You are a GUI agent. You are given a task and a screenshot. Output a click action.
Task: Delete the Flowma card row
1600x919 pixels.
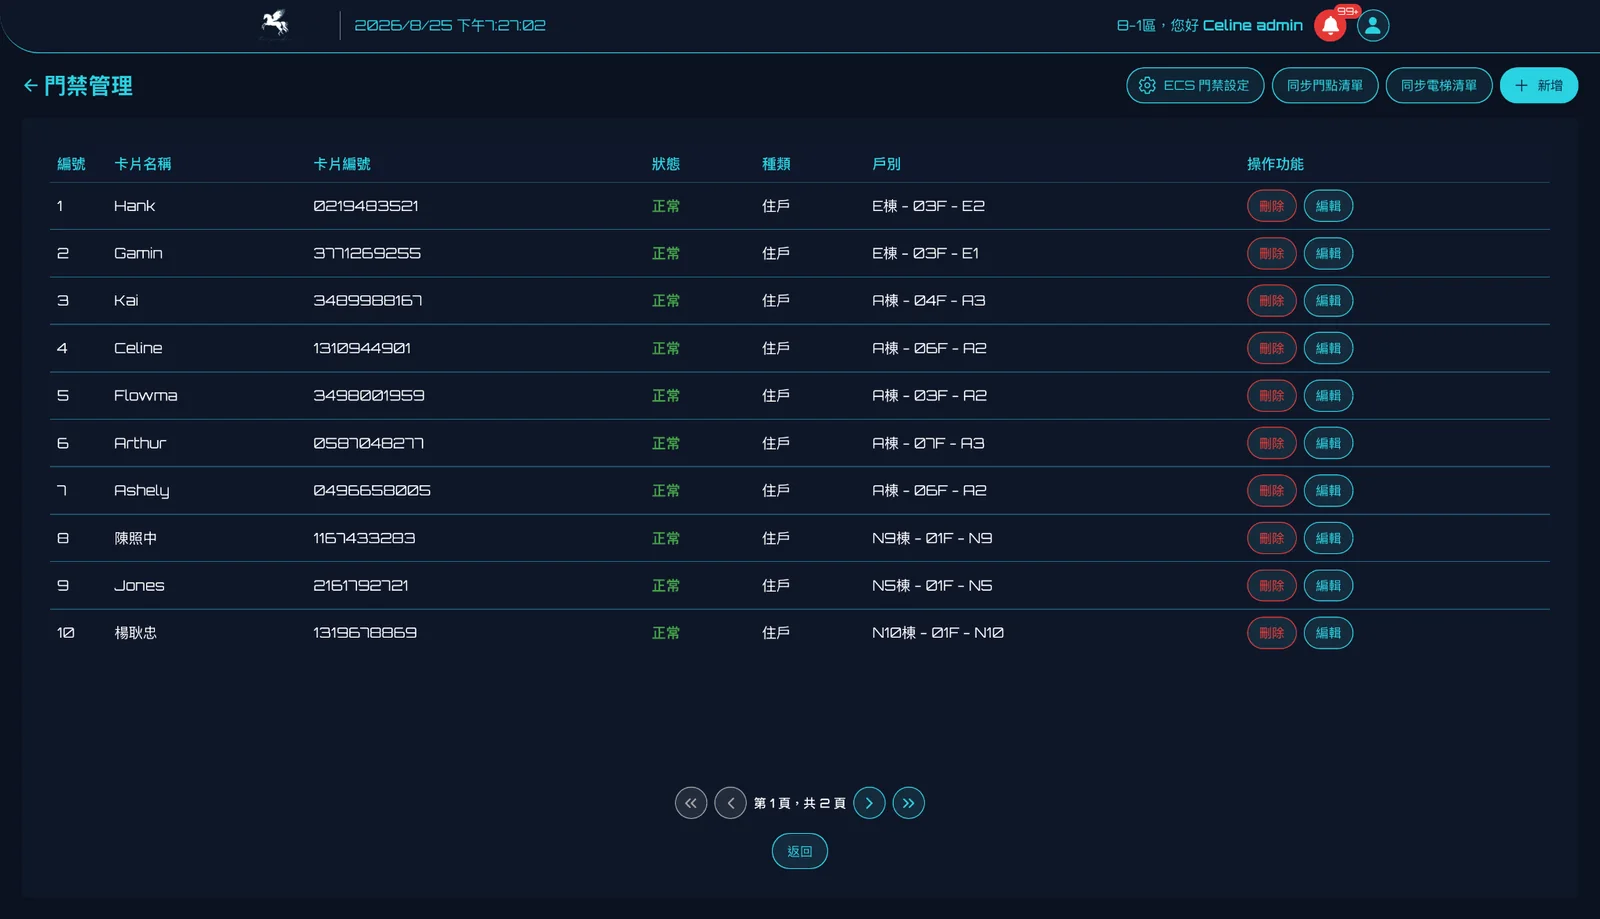(1272, 396)
